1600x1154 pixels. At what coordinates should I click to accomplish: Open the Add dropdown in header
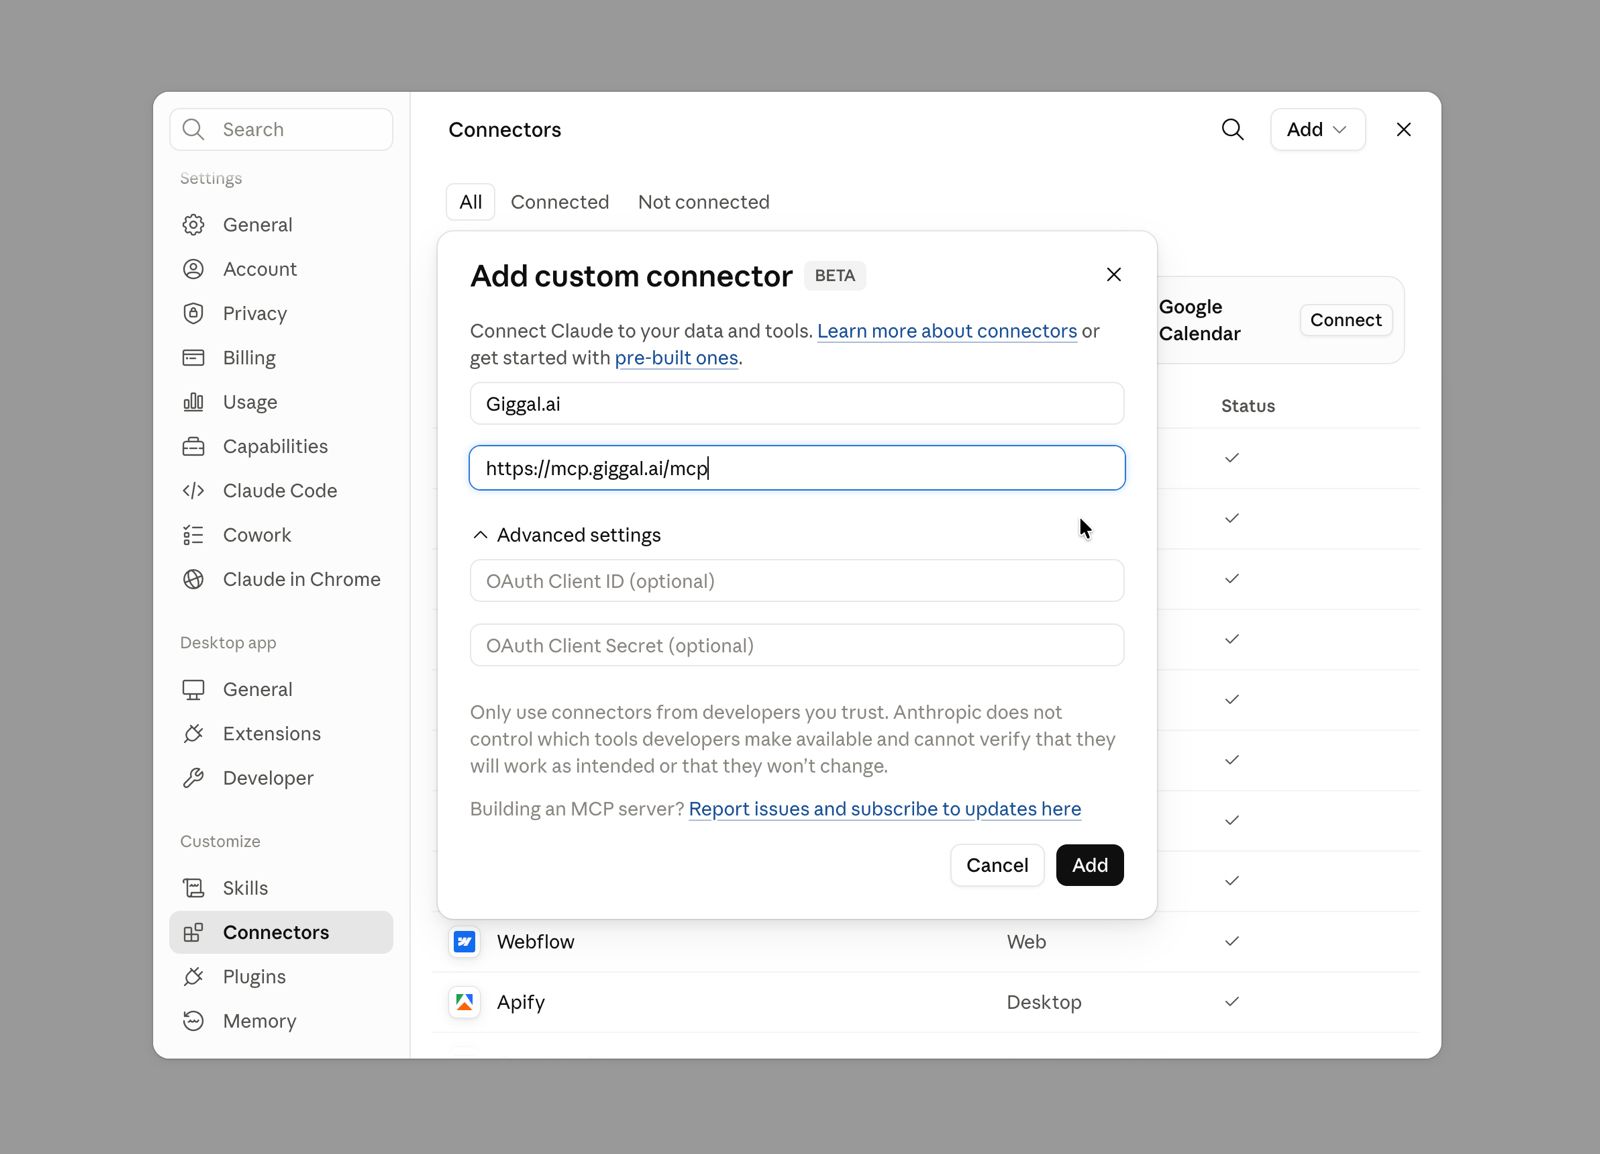coord(1317,129)
